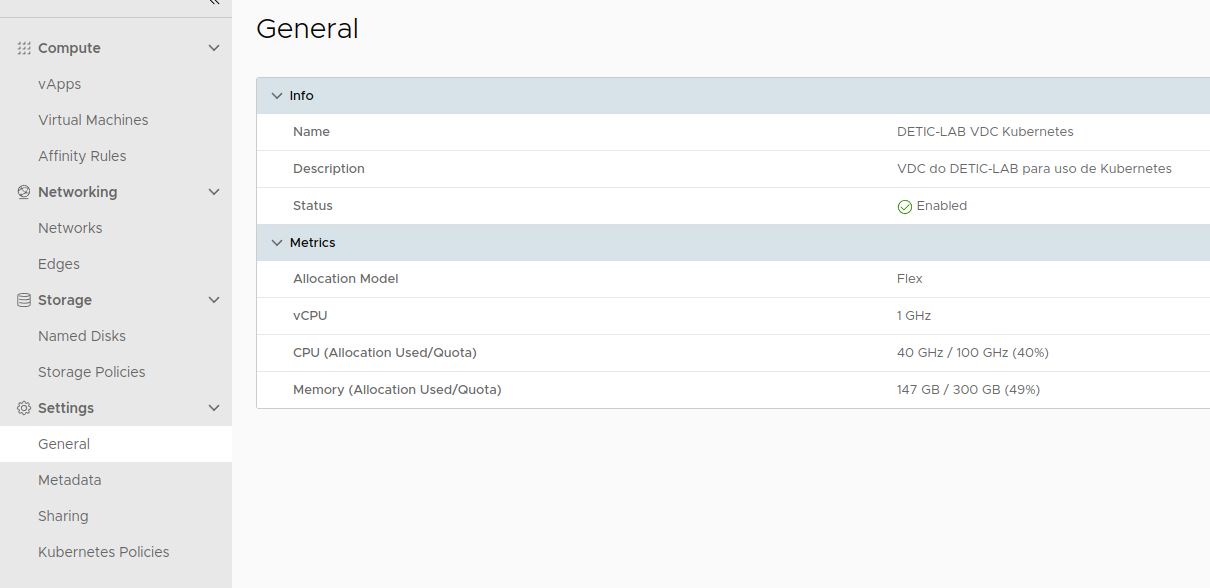This screenshot has width=1210, height=588.
Task: Select Named Disks in sidebar
Action: click(82, 336)
